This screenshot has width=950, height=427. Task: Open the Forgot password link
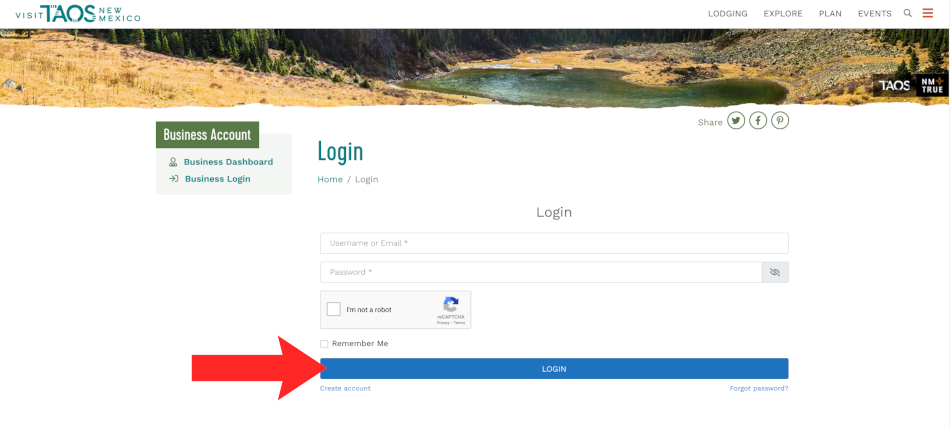click(759, 388)
